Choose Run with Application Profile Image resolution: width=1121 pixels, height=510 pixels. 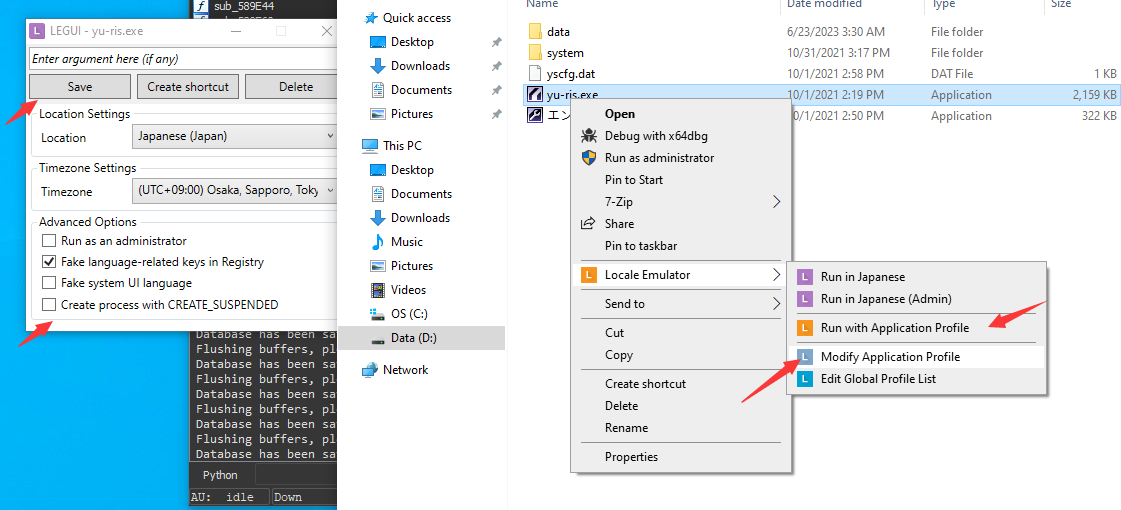click(895, 328)
